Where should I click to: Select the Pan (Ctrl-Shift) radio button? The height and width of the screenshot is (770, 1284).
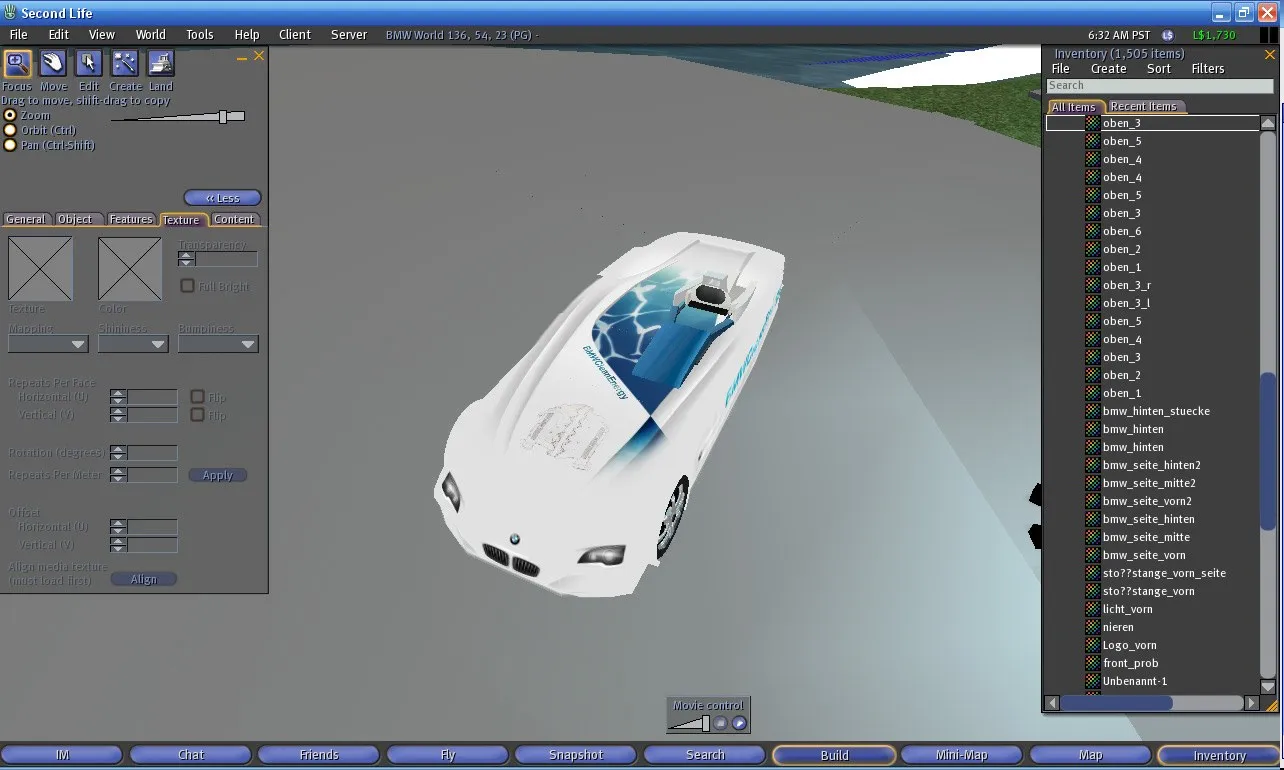(x=11, y=145)
